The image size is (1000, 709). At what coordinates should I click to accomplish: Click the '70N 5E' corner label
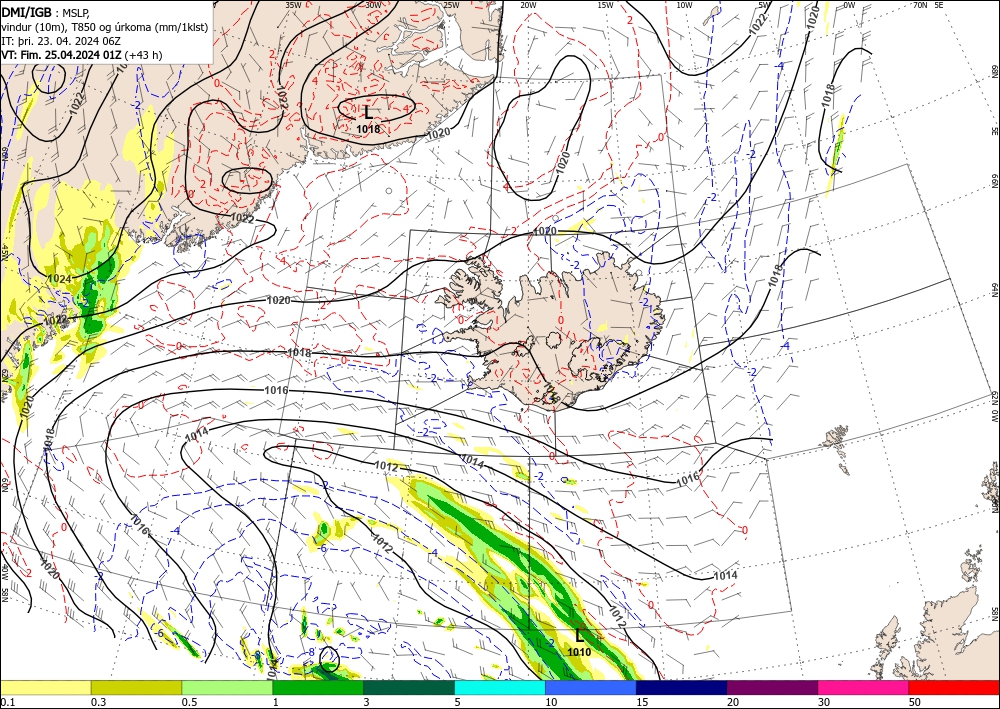pos(928,5)
